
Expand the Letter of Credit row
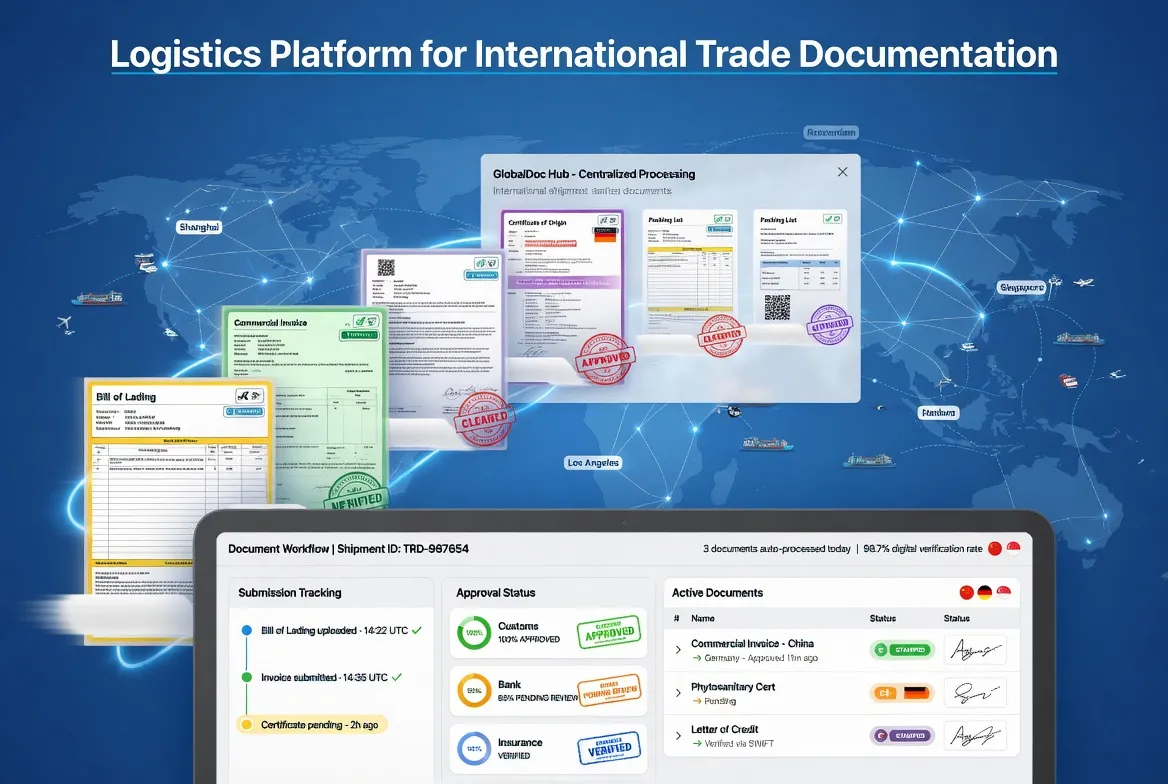click(x=677, y=735)
